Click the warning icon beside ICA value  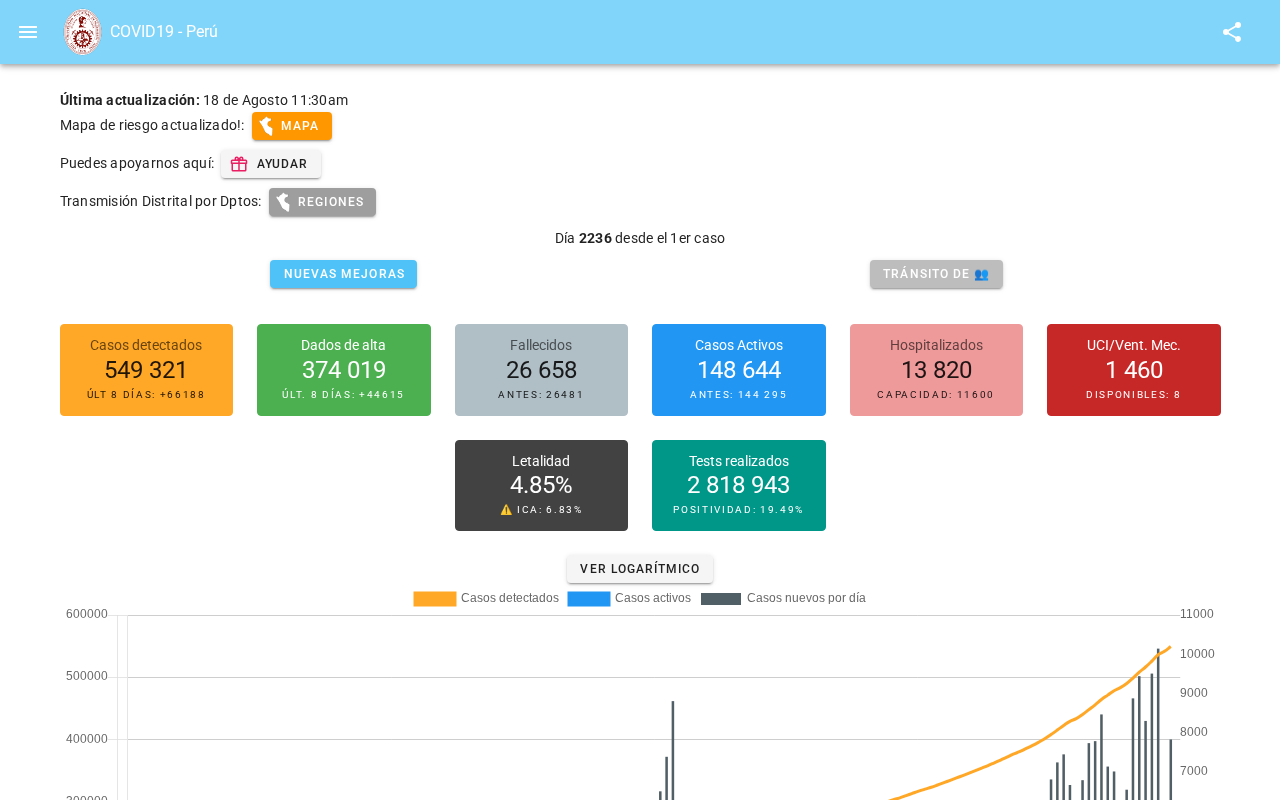506,510
